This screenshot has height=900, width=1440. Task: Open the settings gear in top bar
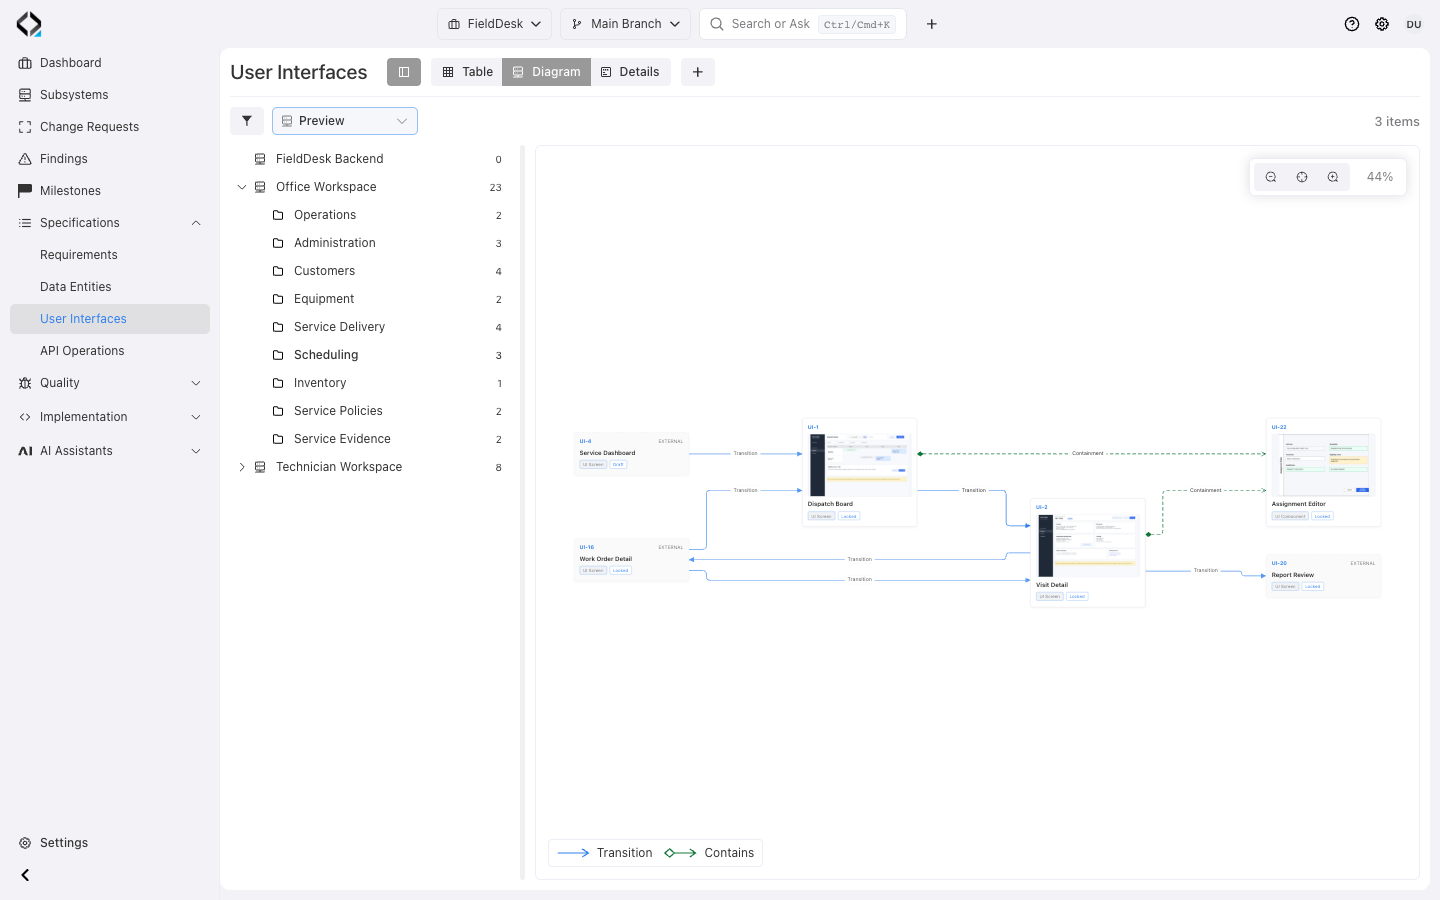coord(1382,24)
